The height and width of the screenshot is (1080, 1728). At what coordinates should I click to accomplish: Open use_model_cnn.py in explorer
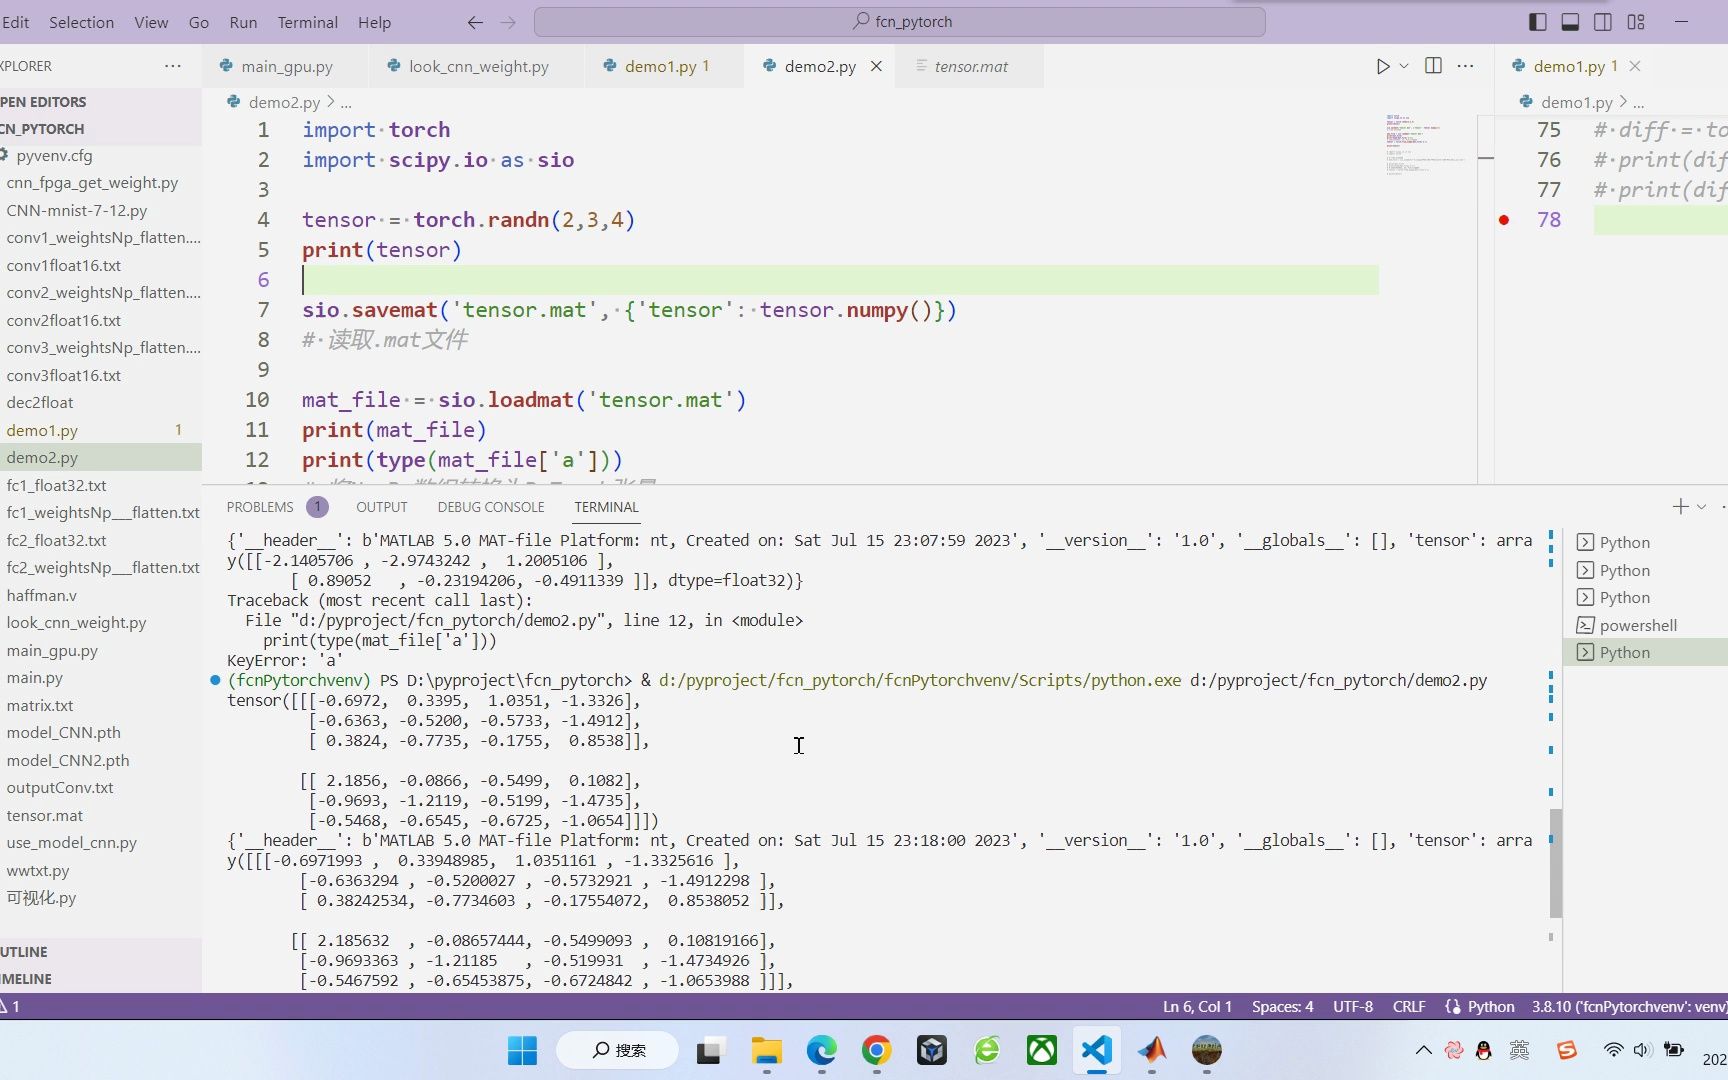pyautogui.click(x=100, y=842)
